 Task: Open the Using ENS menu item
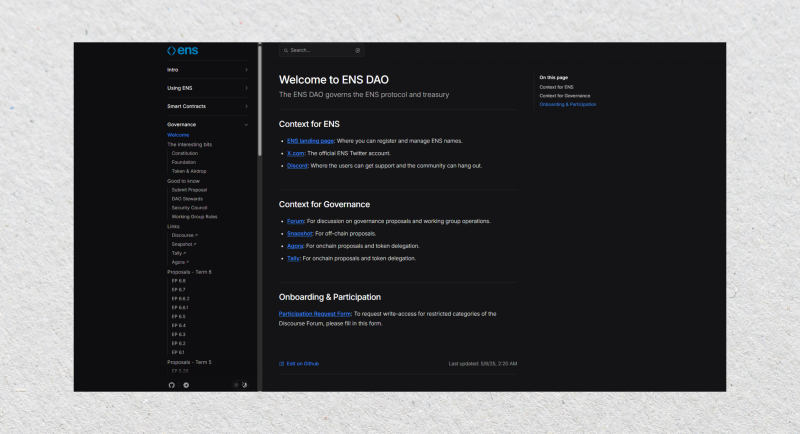click(208, 88)
